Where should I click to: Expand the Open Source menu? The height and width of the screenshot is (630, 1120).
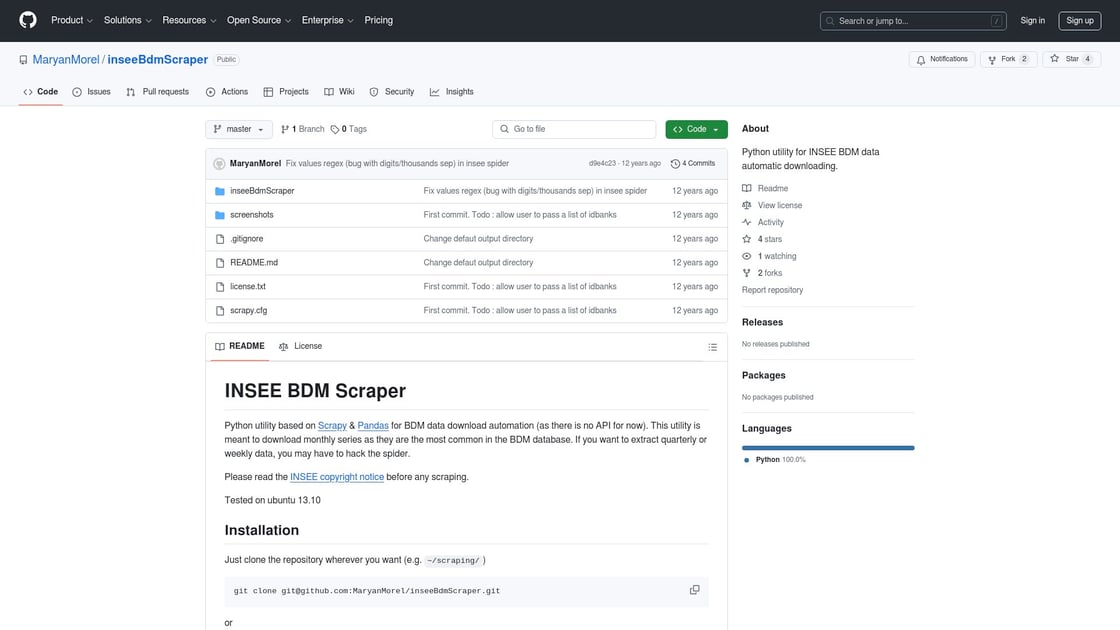(259, 20)
